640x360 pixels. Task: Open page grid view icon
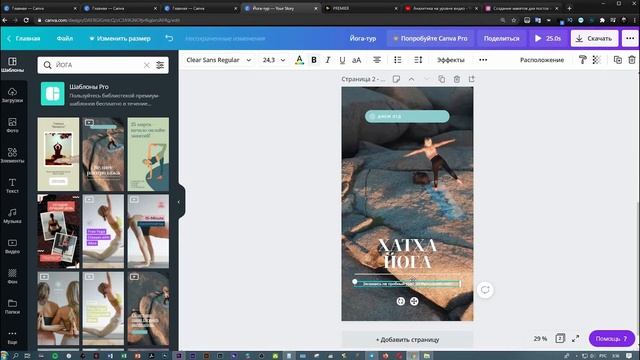pyautogui.click(x=560, y=339)
